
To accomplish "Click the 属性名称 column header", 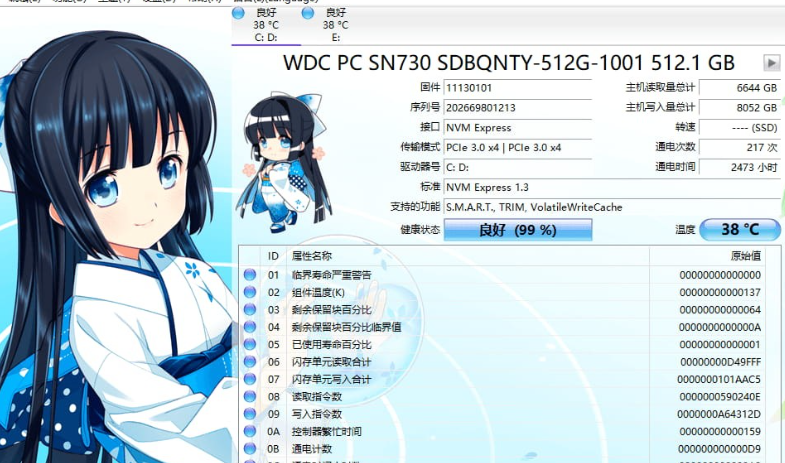I will (468, 256).
